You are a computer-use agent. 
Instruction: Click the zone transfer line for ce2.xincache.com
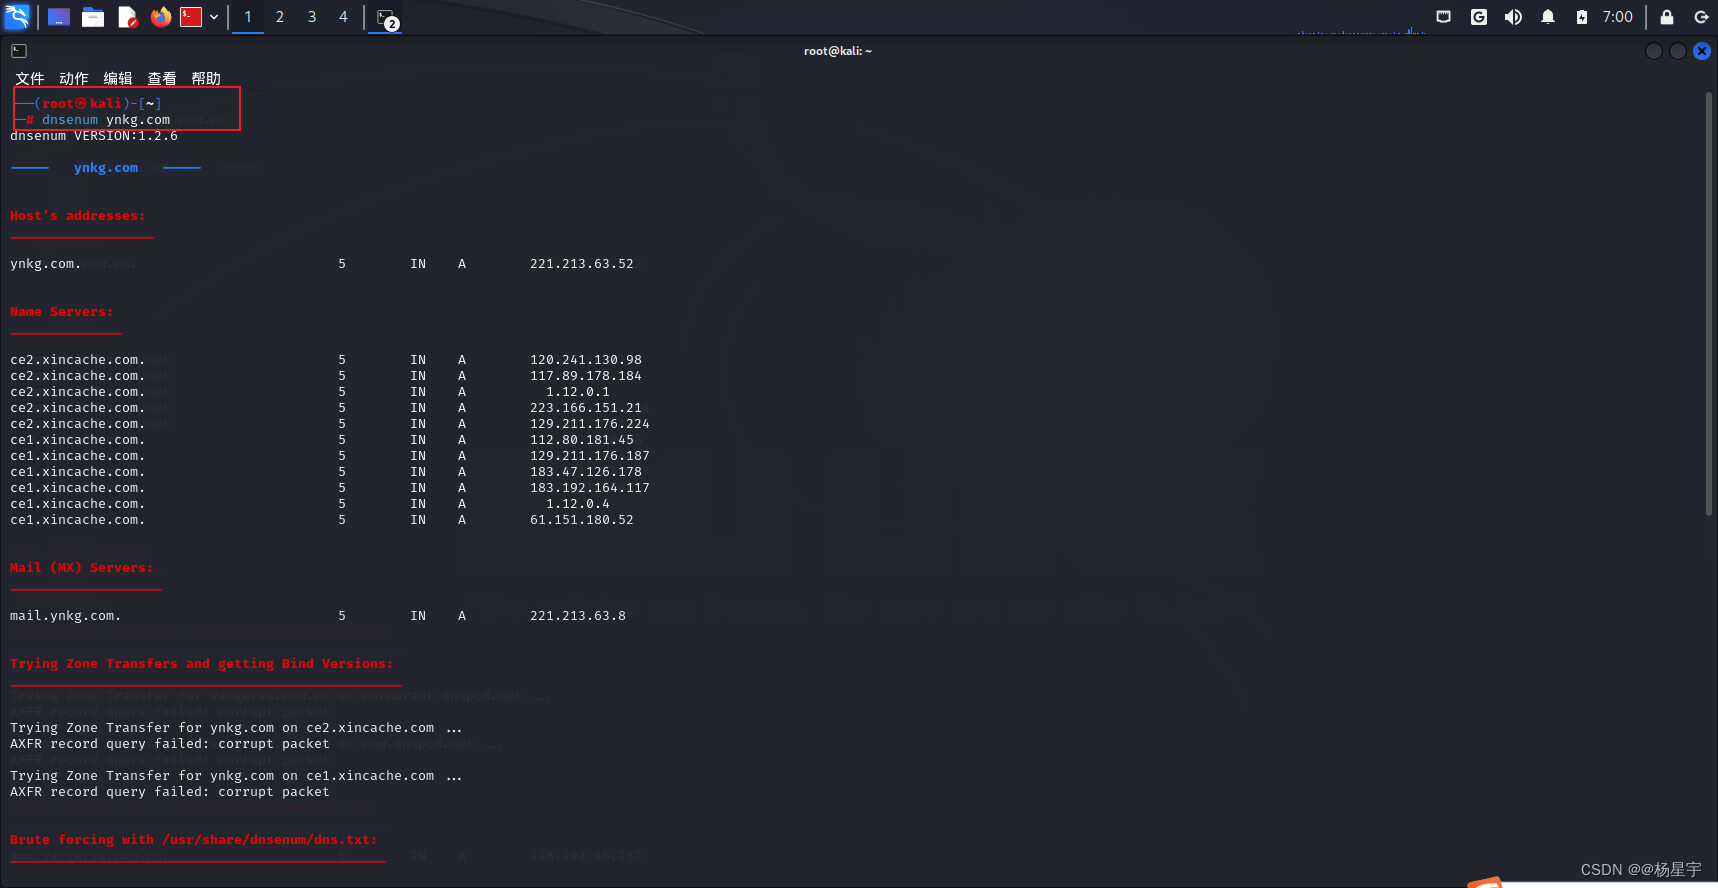236,728
